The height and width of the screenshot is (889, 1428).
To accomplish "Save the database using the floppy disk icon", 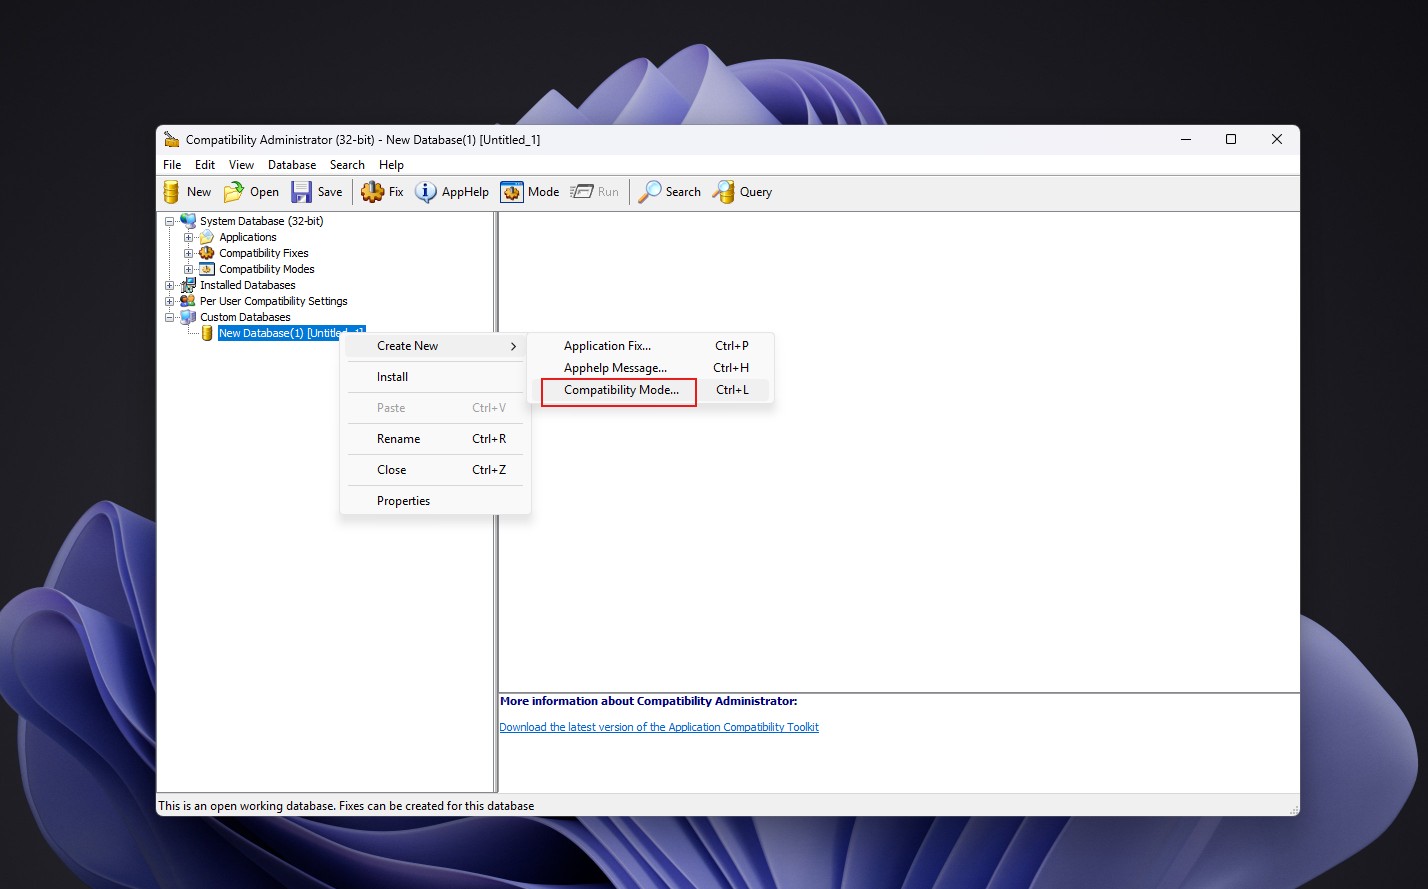I will (301, 192).
